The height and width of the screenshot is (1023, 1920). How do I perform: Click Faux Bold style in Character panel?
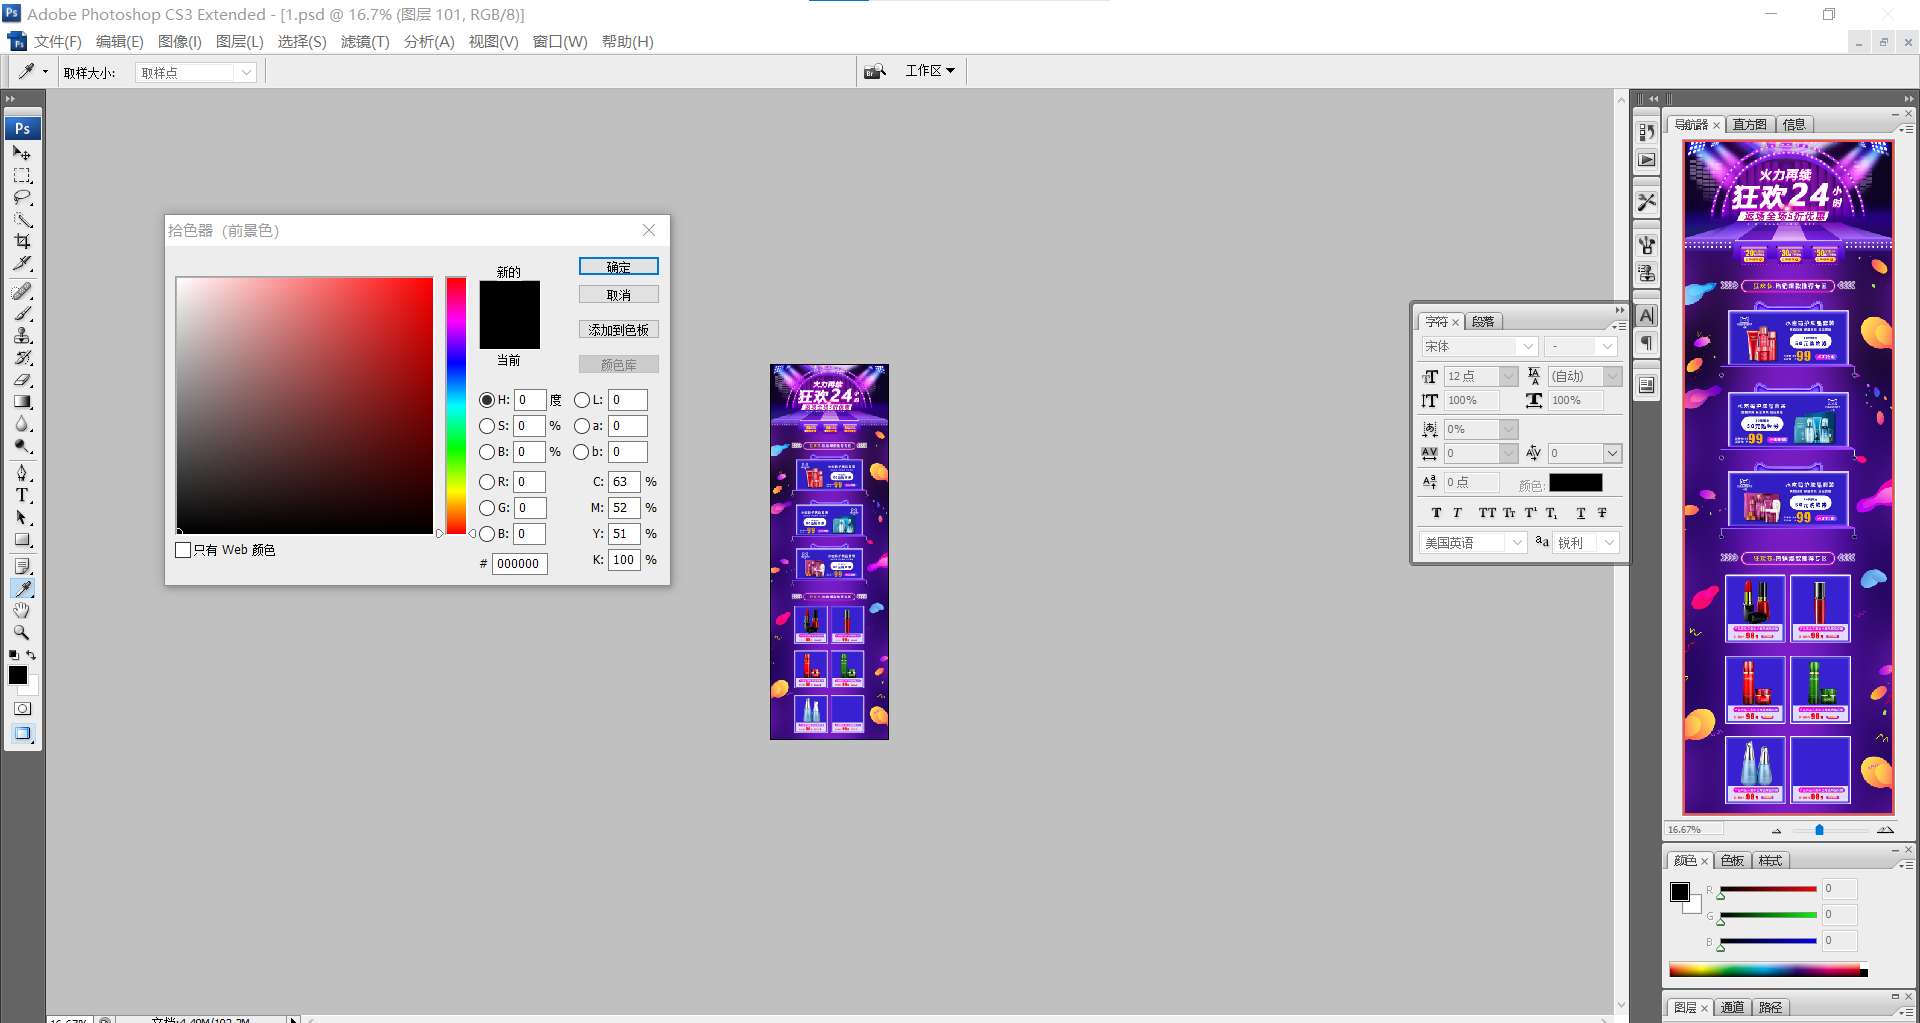click(1436, 513)
